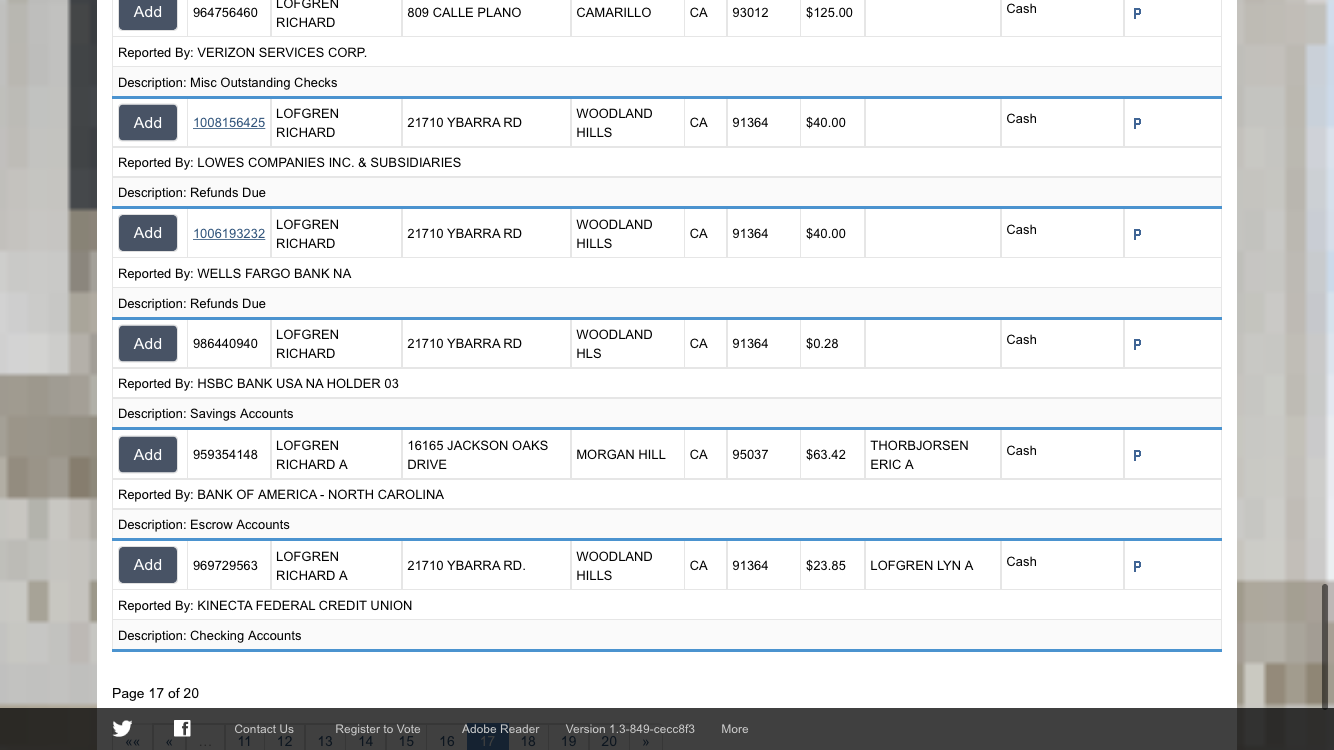This screenshot has height=750, width=1334.
Task: Click "Description: Checking Accounts" line
Action: tap(210, 635)
